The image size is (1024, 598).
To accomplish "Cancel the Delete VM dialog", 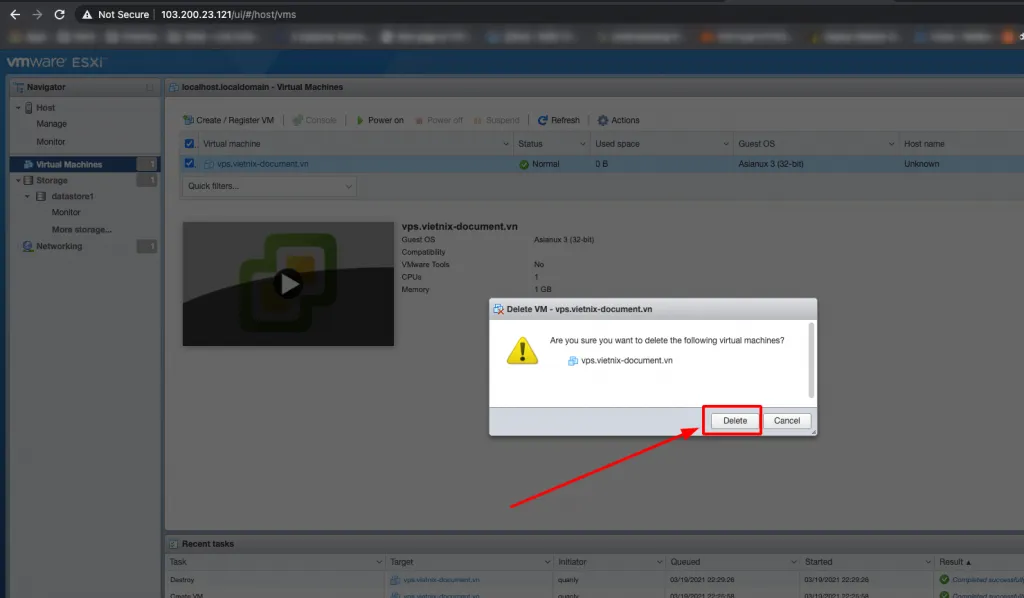I will coord(786,420).
